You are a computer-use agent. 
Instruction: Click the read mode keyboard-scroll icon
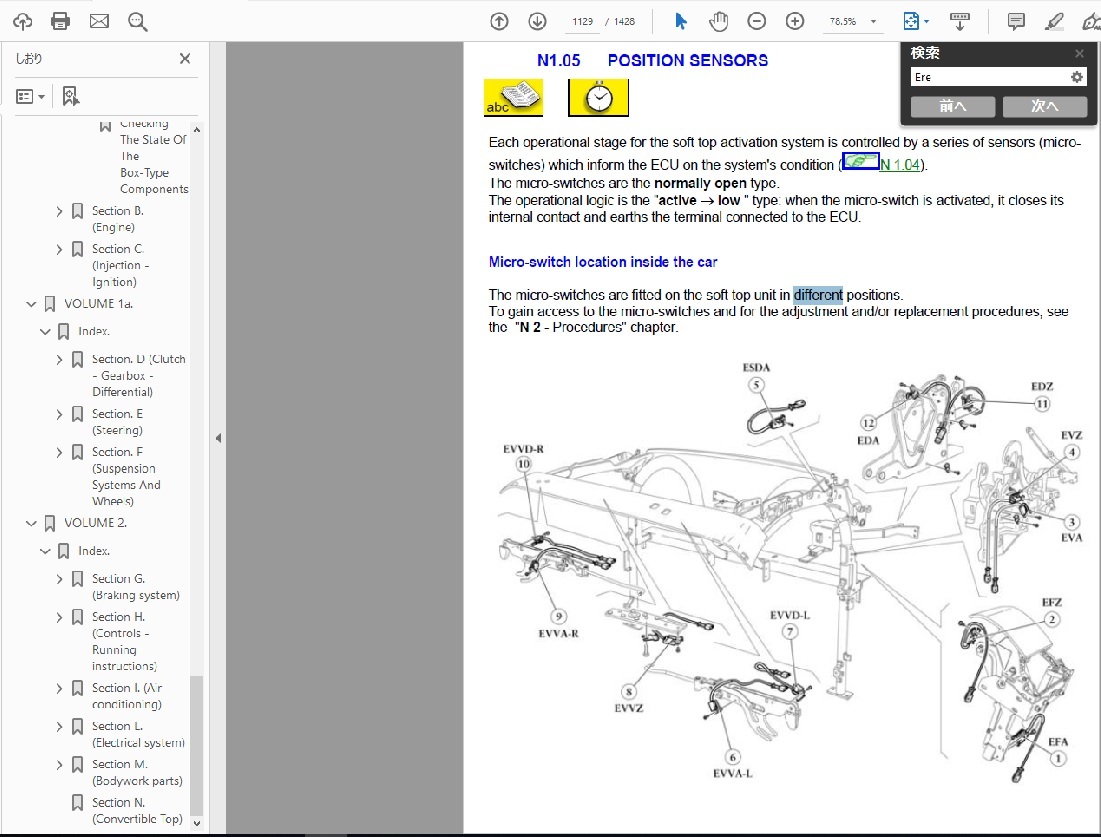[959, 22]
